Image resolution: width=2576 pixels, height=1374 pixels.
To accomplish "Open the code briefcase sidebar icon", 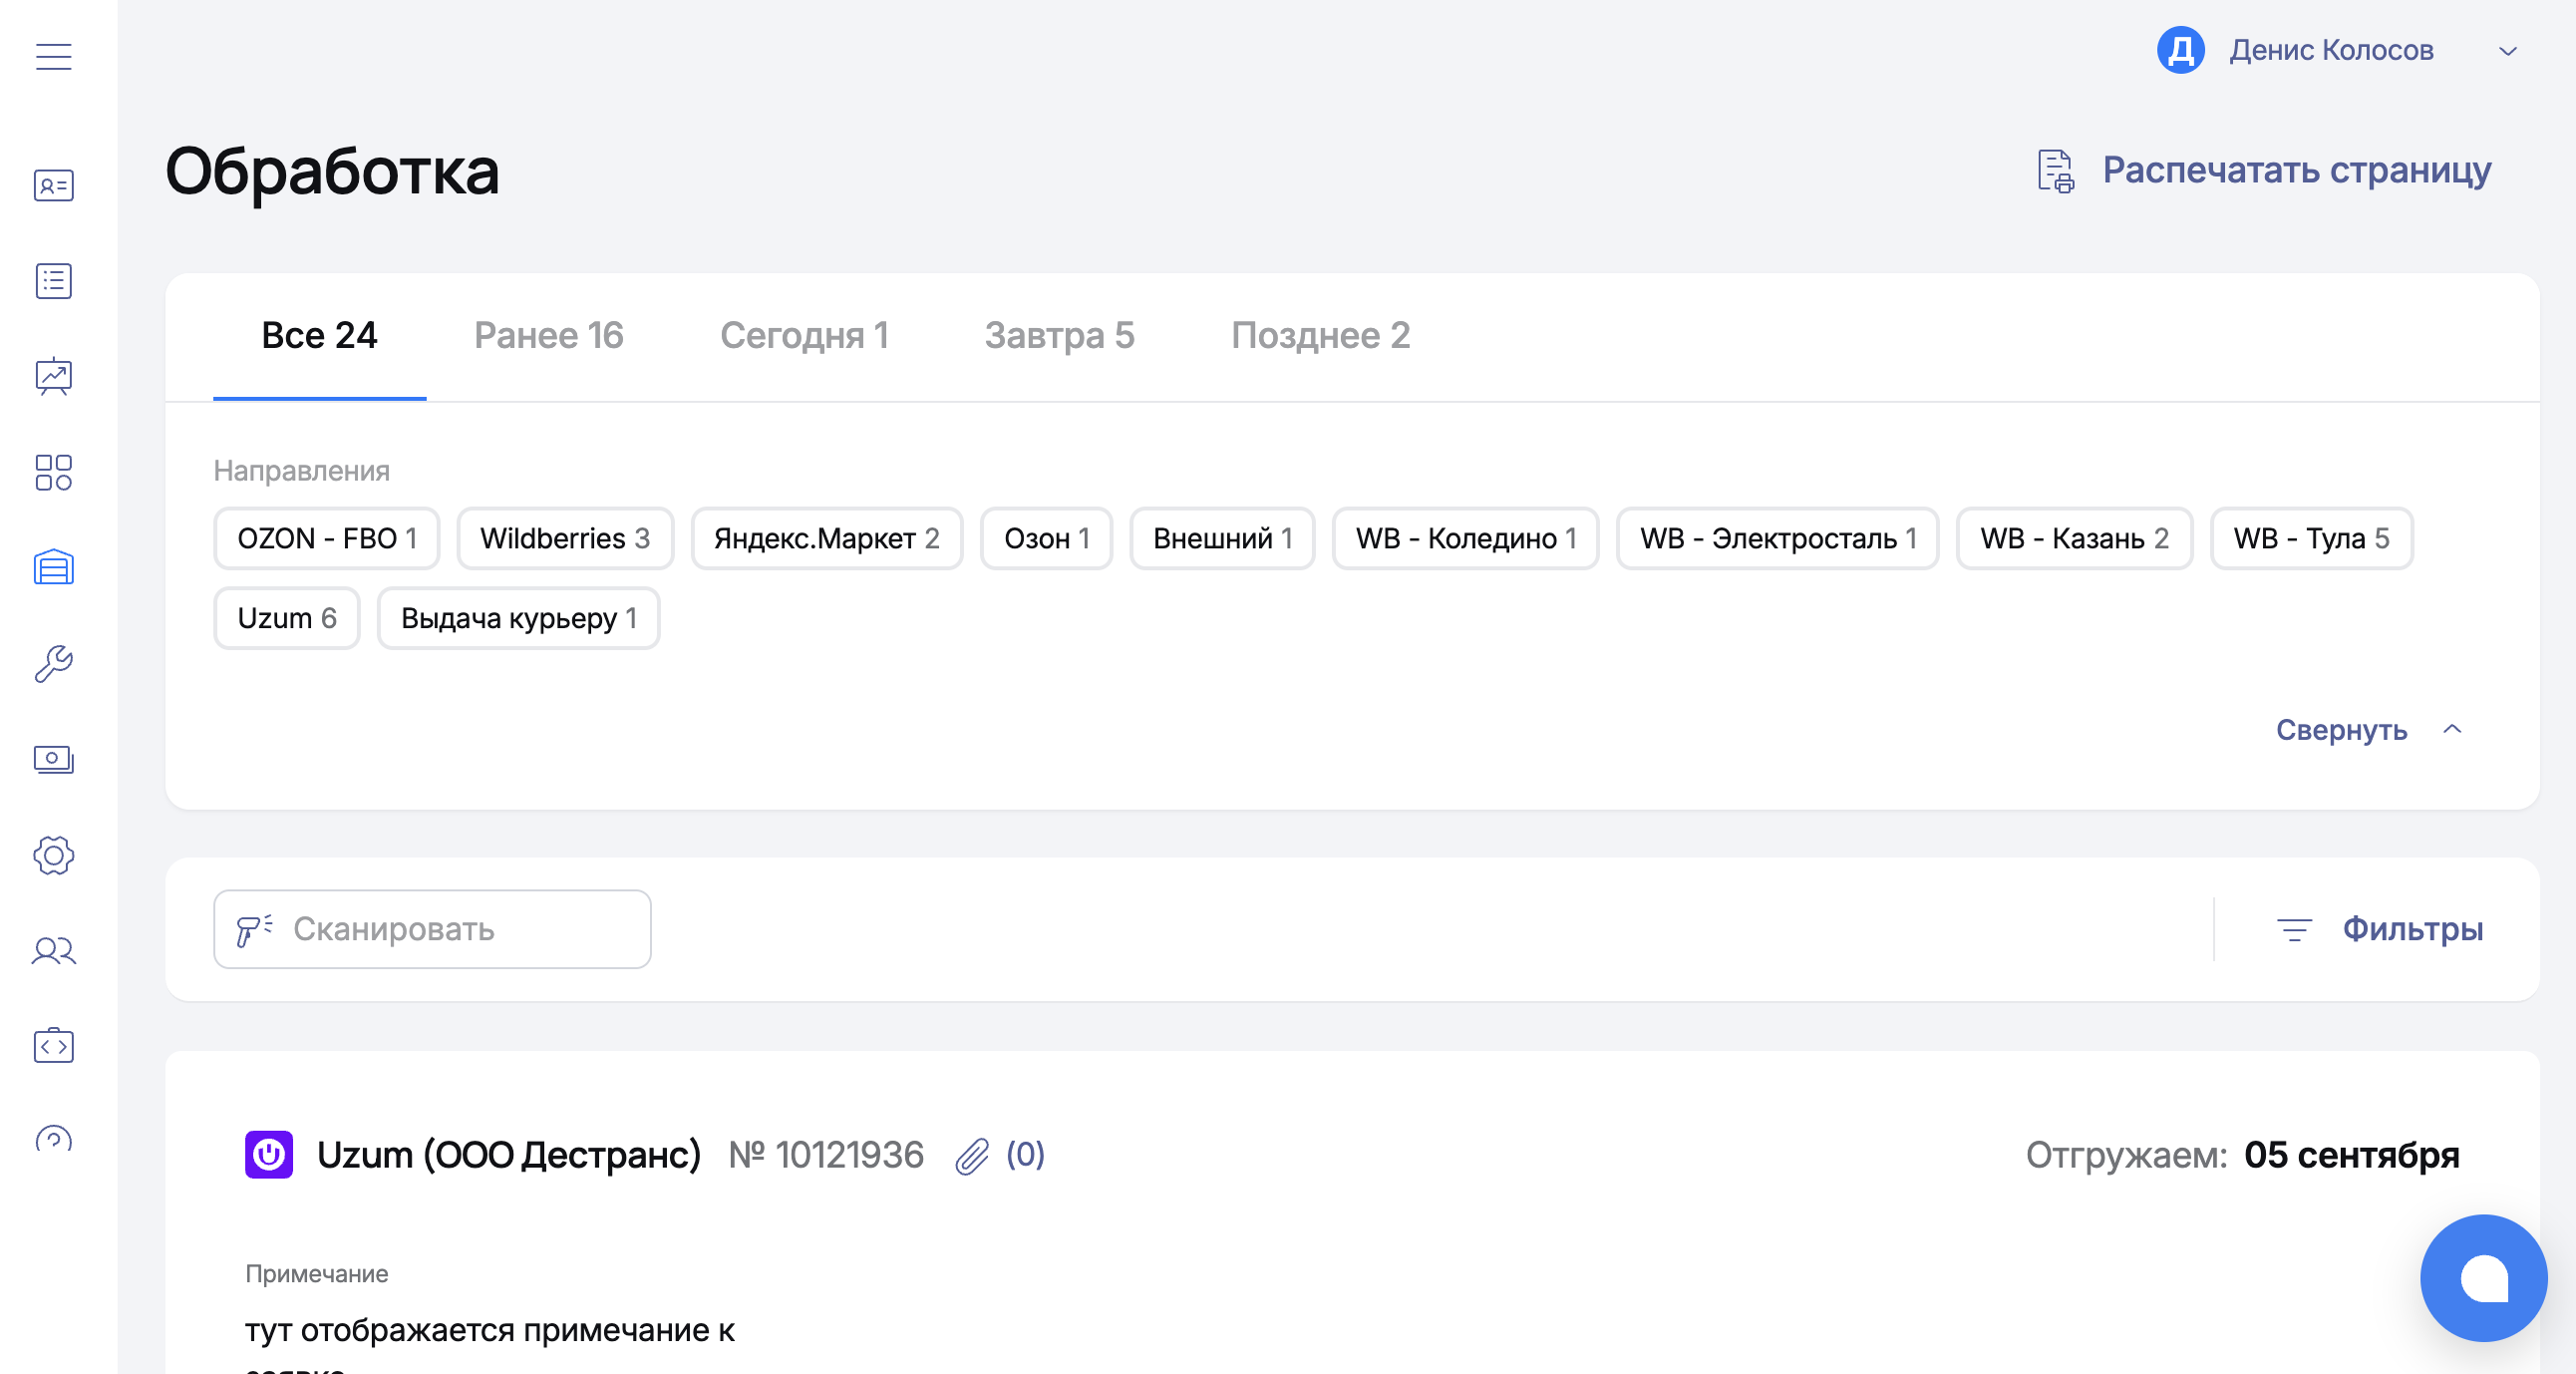I will pyautogui.click(x=54, y=1045).
